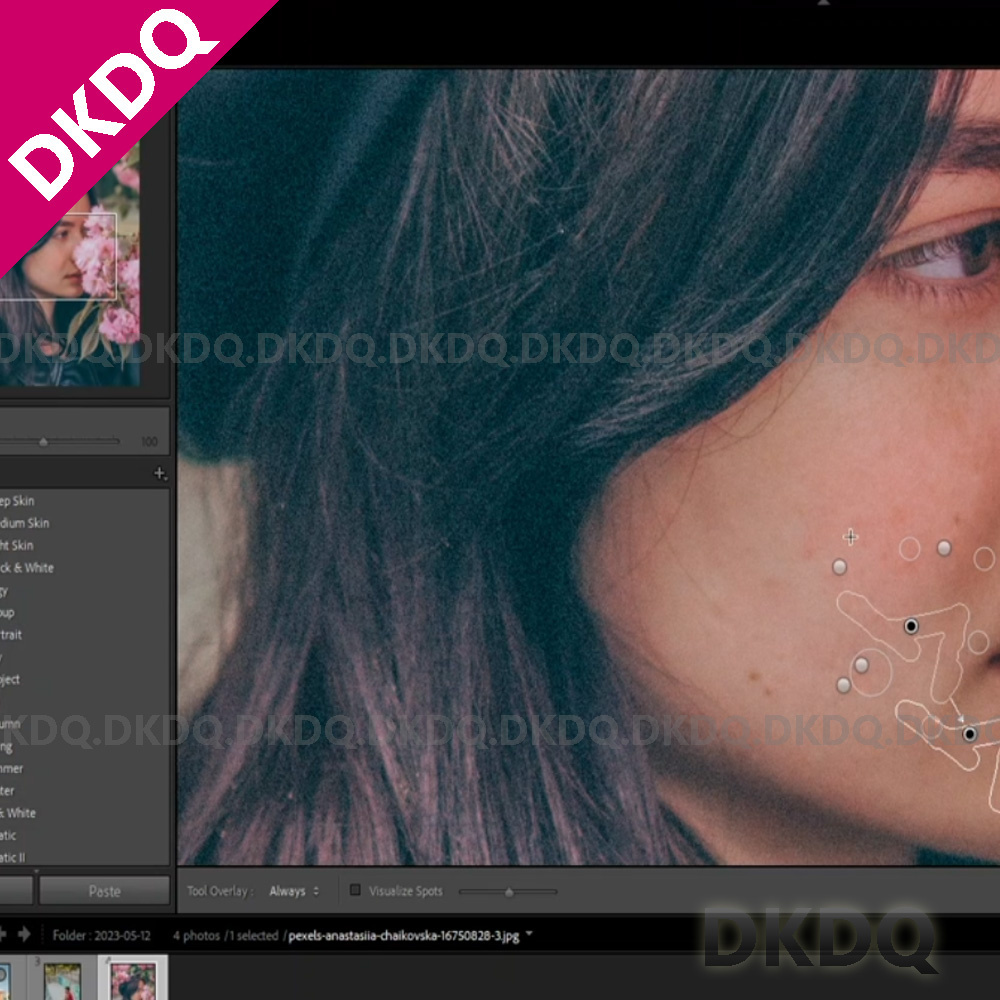Click the preset Amount slider handle

43,441
